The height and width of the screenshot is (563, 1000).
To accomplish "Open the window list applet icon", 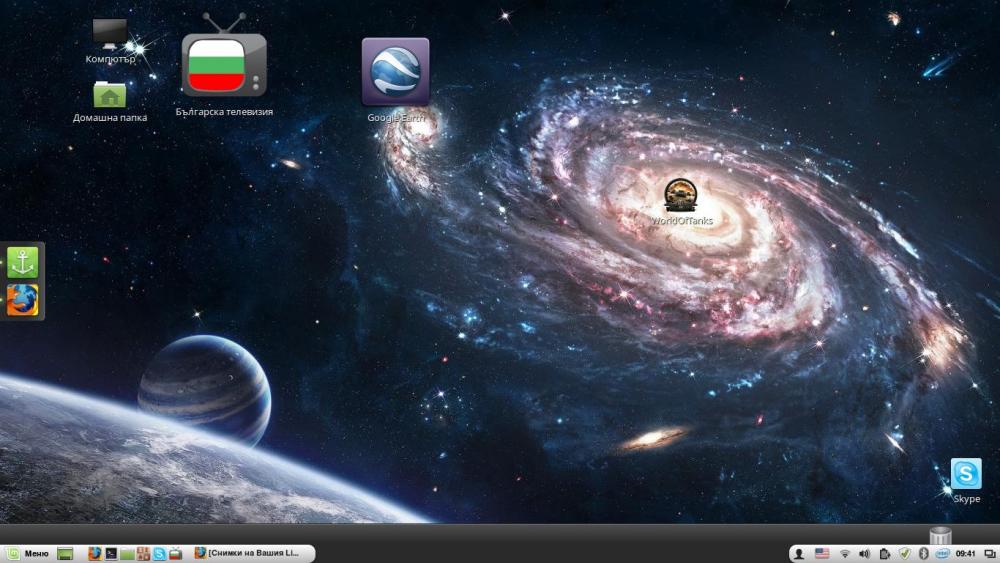I will (x=989, y=553).
